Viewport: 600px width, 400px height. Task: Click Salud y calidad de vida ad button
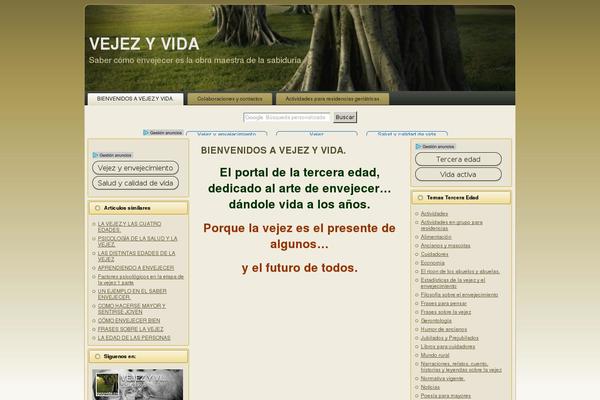pyautogui.click(x=136, y=183)
